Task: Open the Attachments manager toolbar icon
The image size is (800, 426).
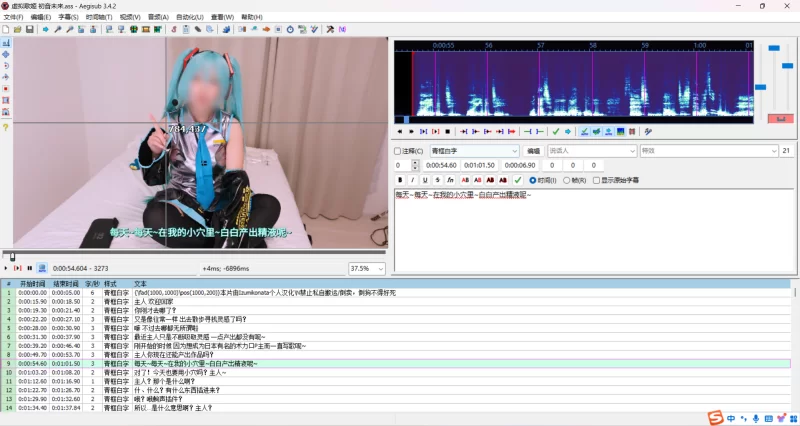Action: click(197, 30)
